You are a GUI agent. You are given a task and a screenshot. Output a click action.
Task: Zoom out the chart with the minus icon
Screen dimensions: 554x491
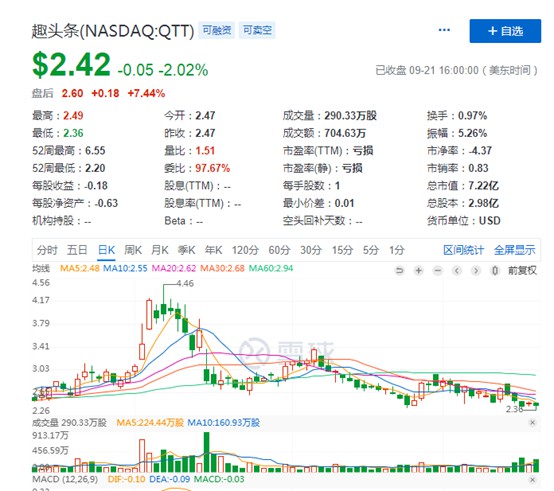point(438,271)
